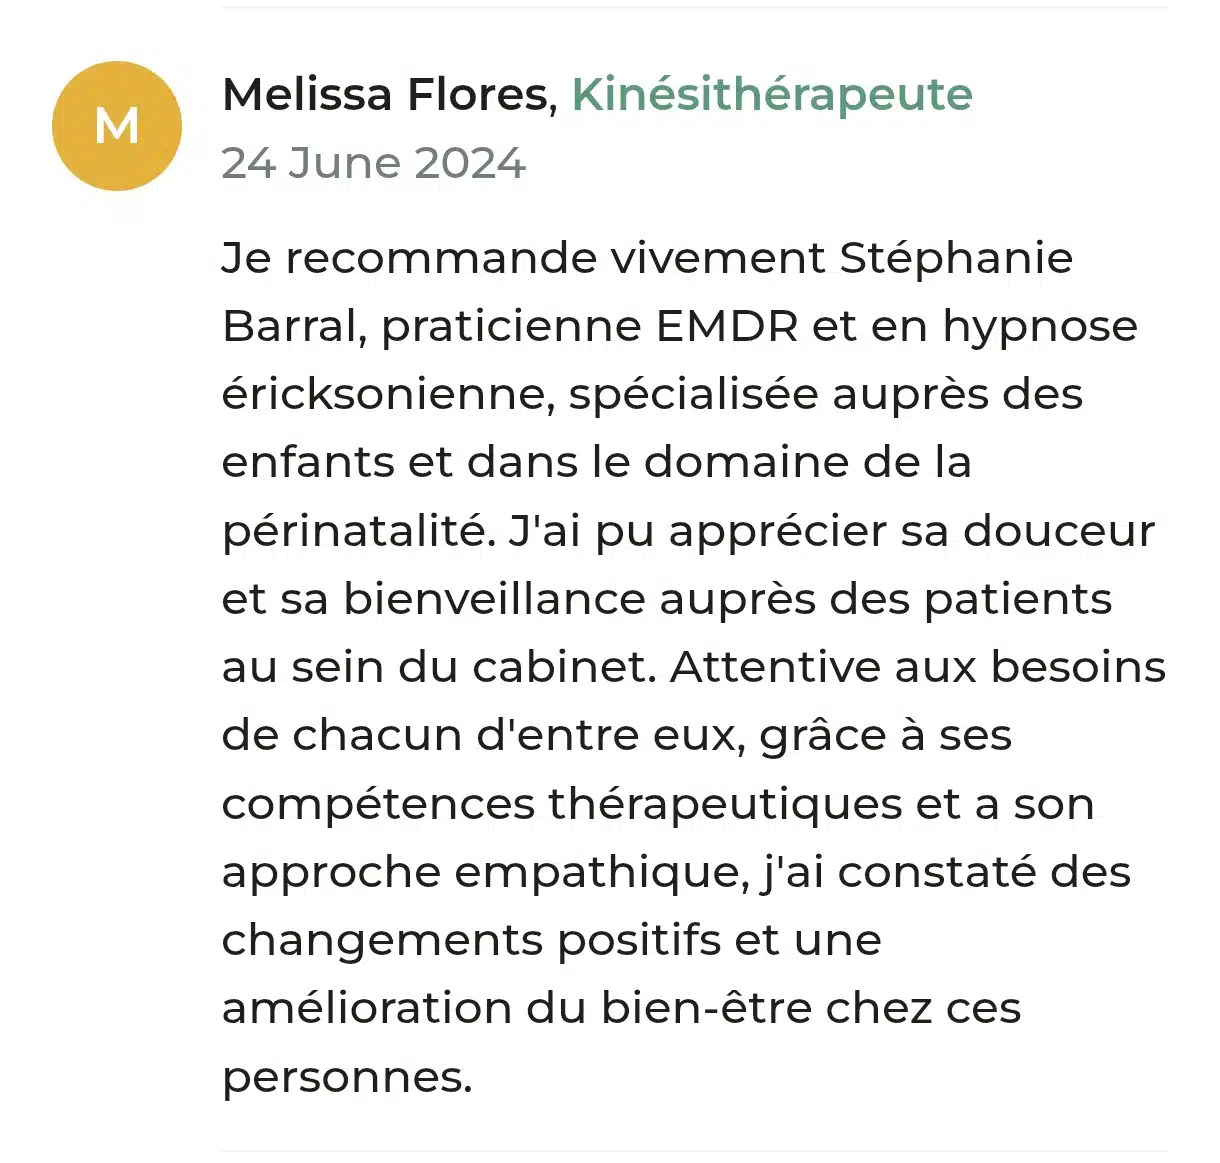Screen dimensions: 1220x1163
Task: Click the name Stéphanie in review
Action: (x=955, y=258)
